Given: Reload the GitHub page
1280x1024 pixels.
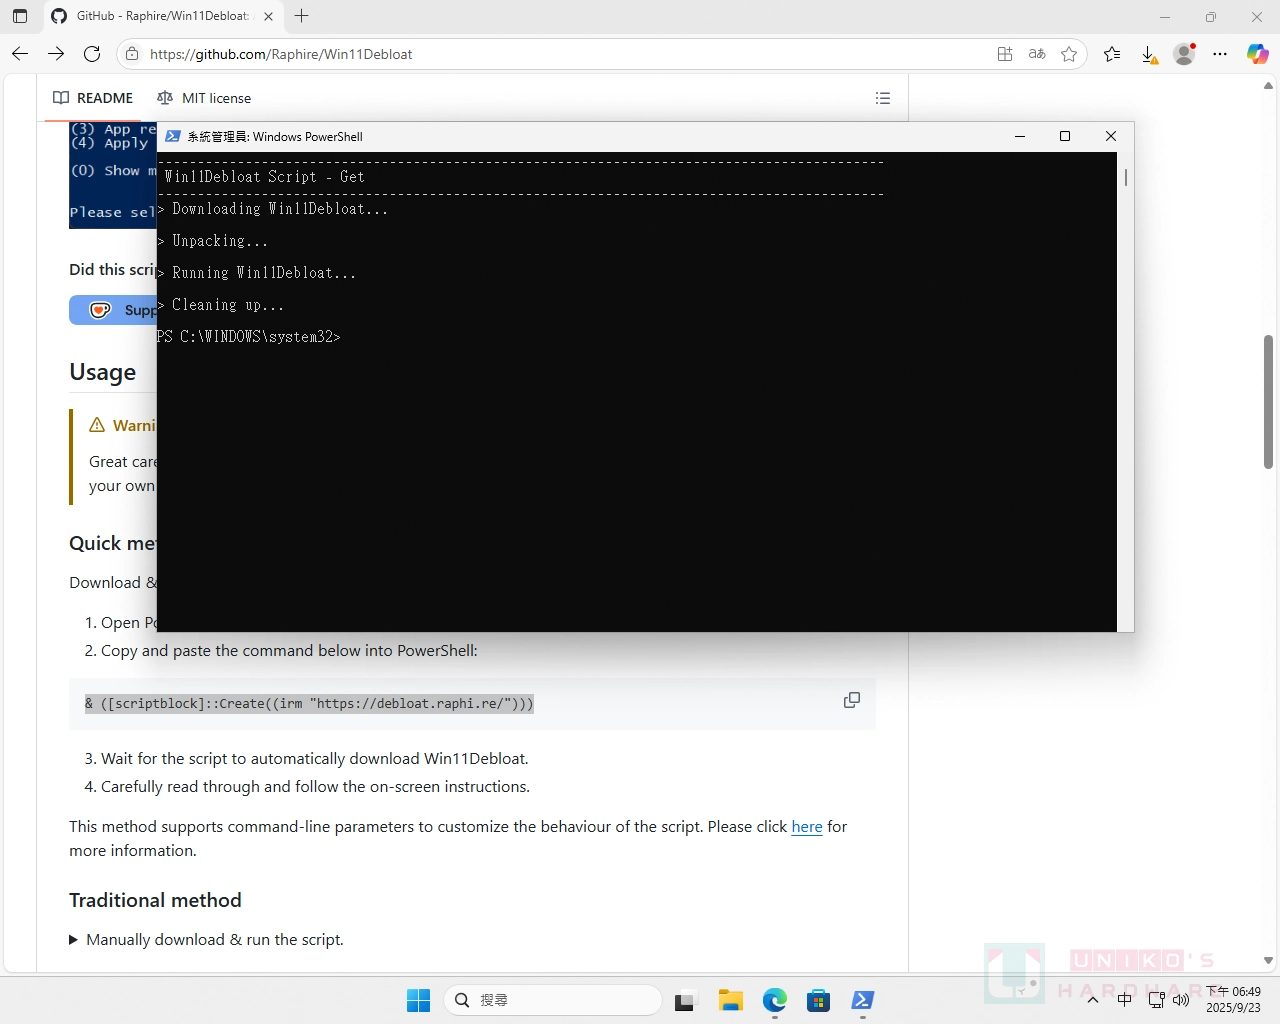Looking at the screenshot, I should (x=92, y=54).
